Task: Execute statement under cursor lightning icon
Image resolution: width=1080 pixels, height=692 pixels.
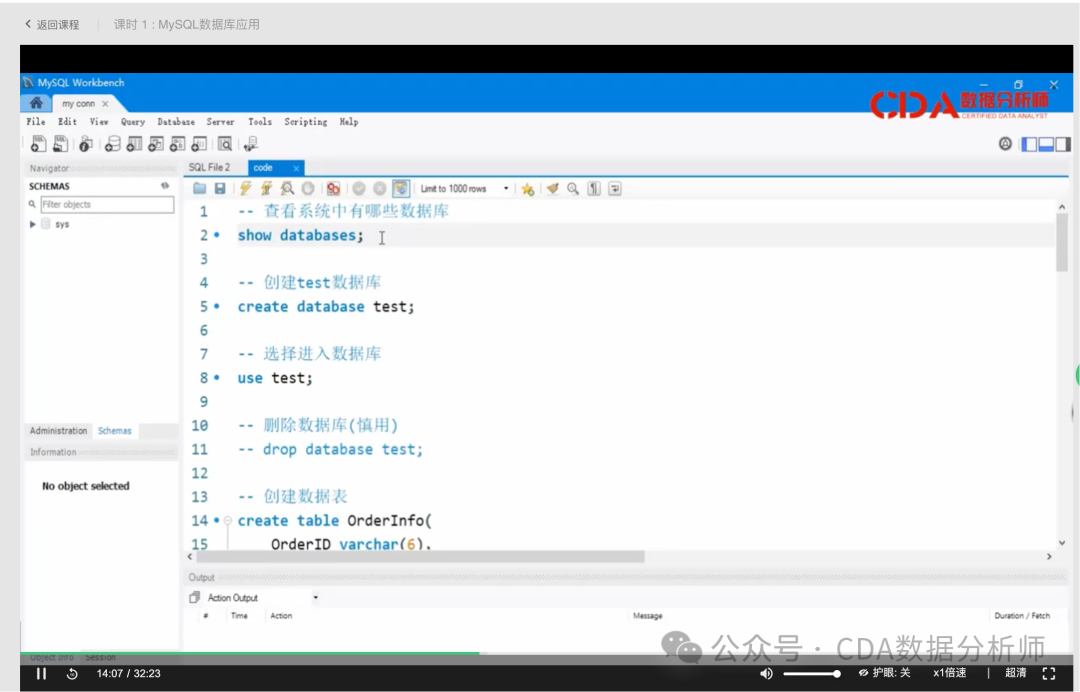Action: (267, 188)
